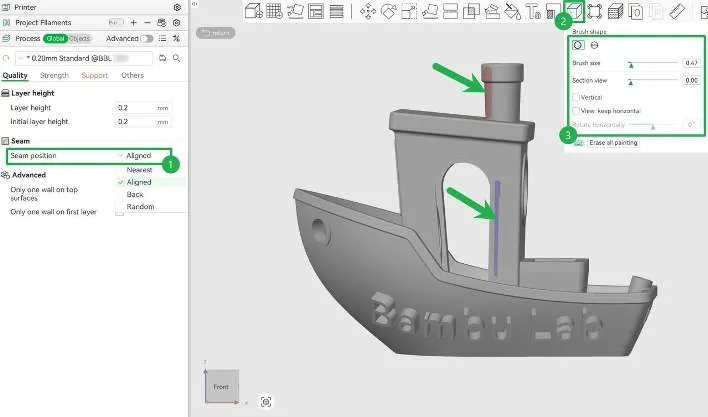Click the bounding-box corners toolbar icon

coord(595,11)
